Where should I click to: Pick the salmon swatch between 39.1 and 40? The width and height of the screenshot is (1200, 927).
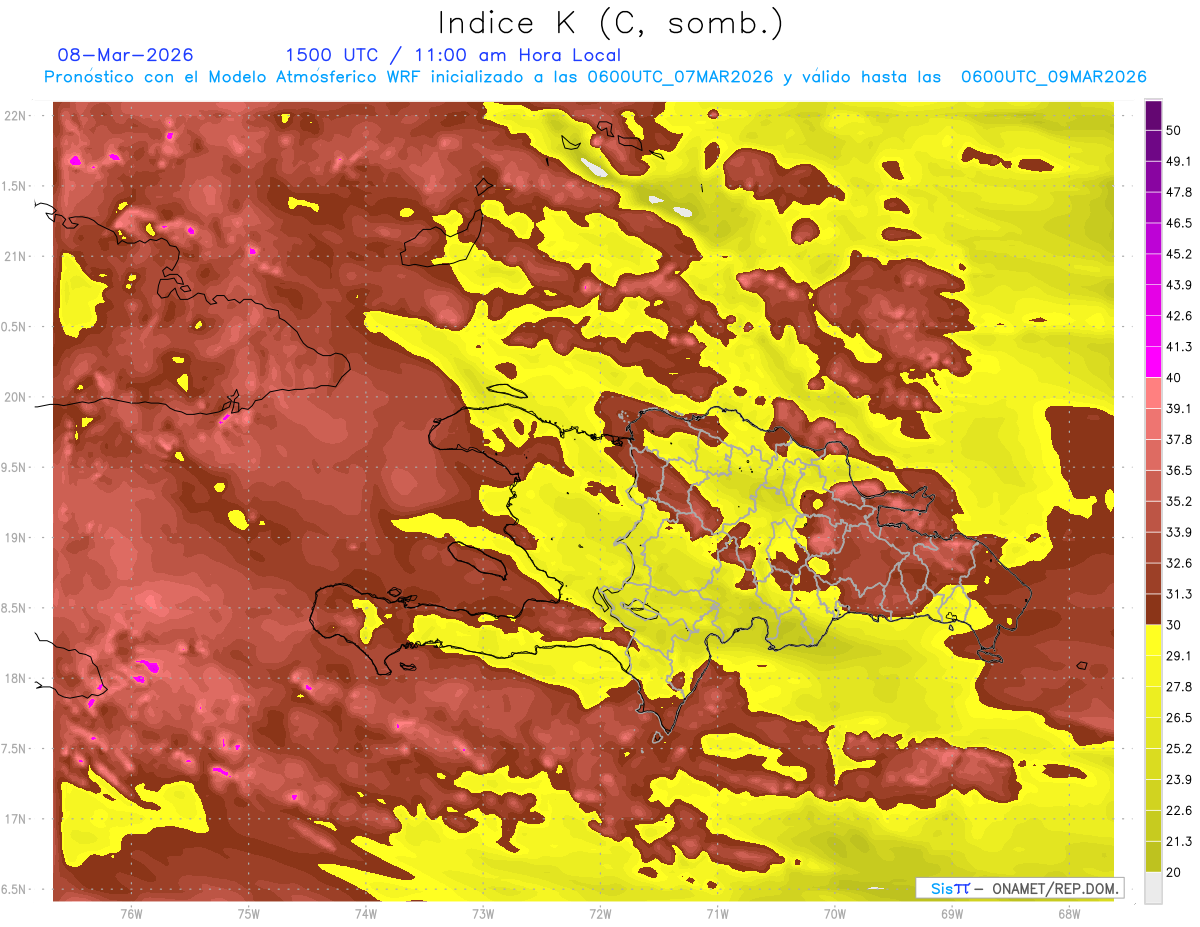(1153, 393)
